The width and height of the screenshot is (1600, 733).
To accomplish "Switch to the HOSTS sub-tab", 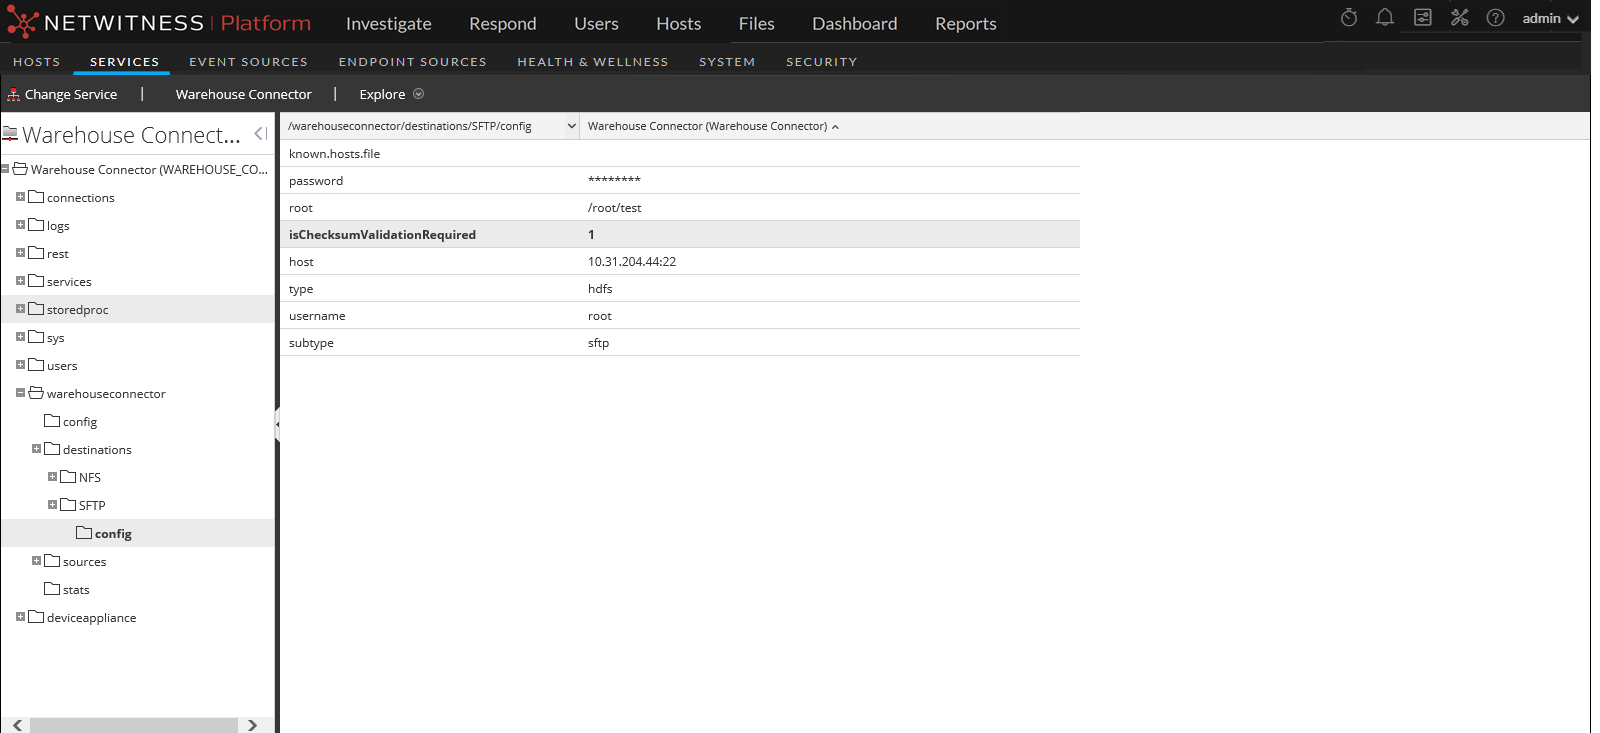I will [37, 62].
